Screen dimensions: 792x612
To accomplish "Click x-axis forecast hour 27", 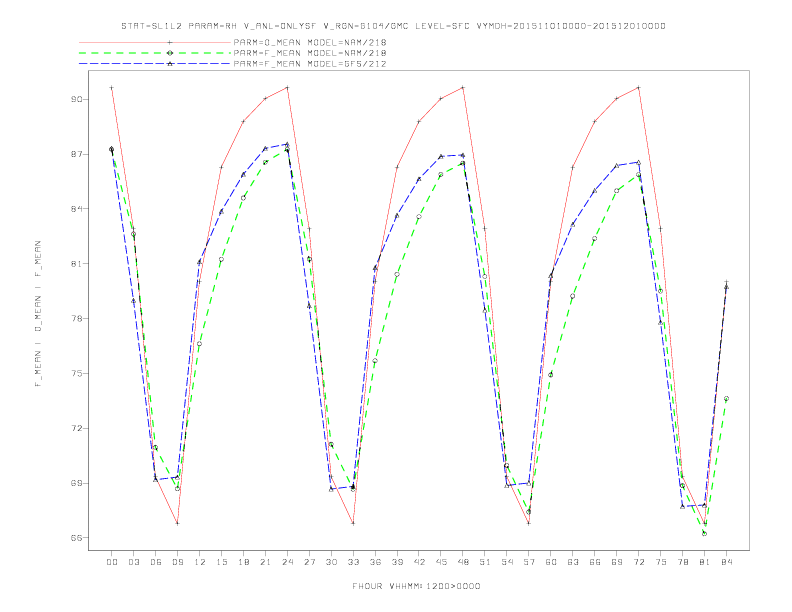I will click(309, 562).
